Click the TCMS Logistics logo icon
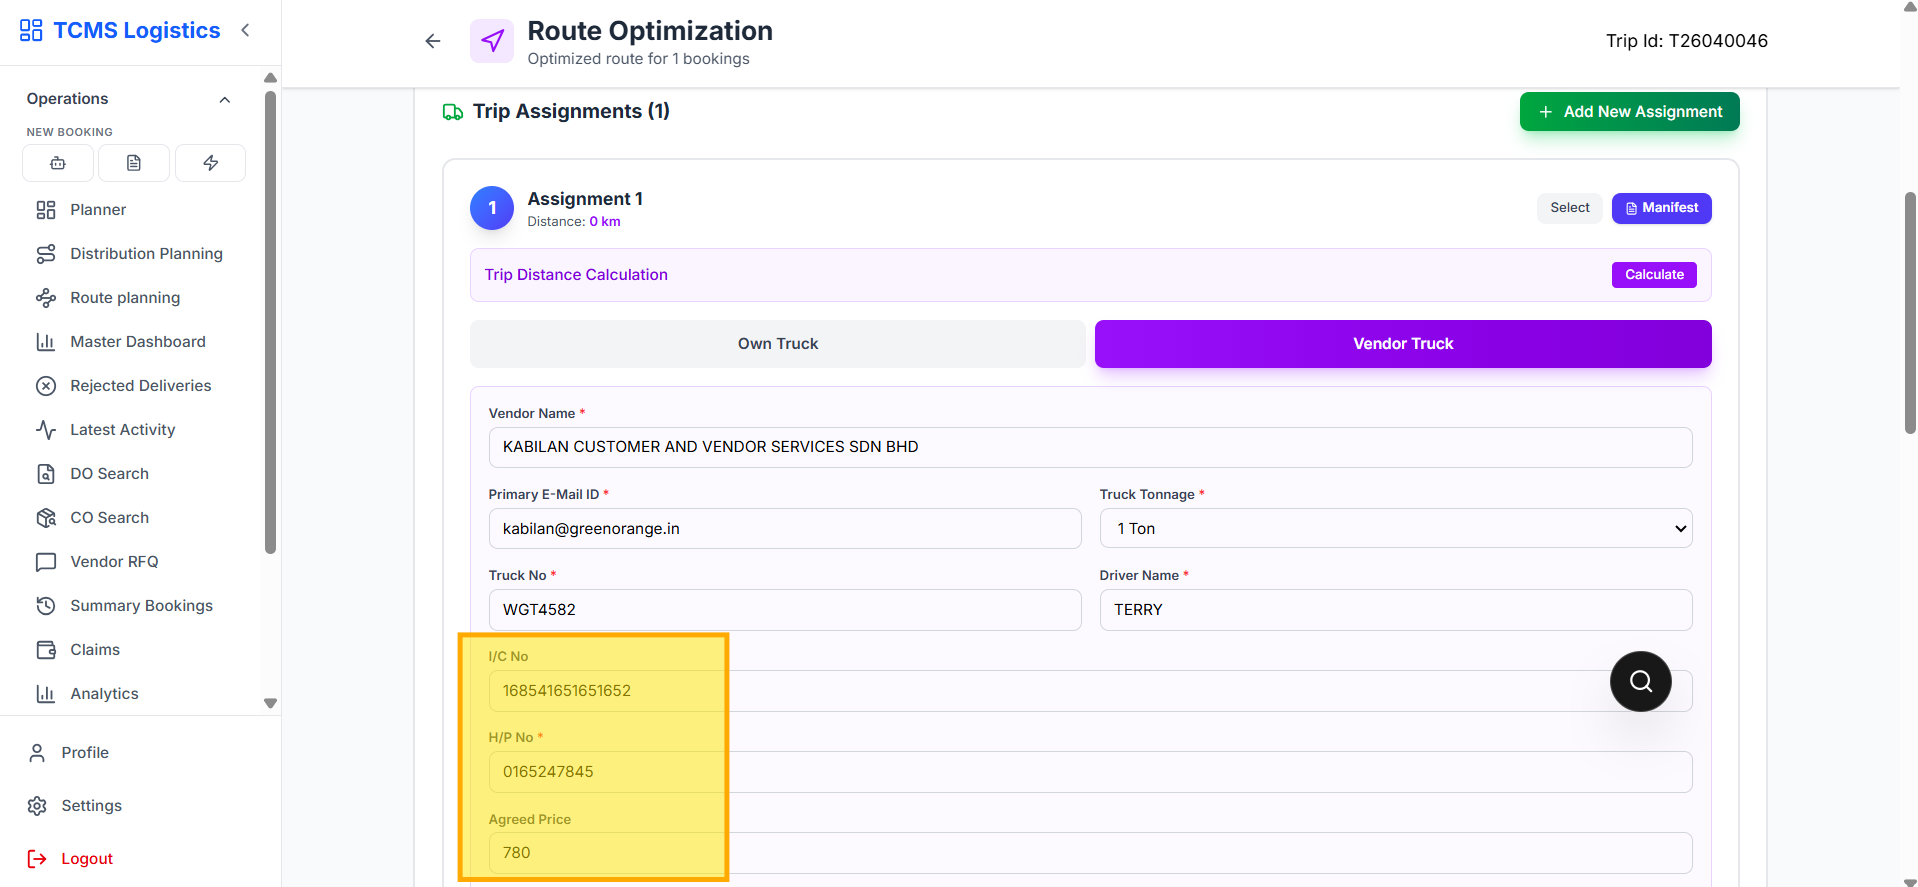Image resolution: width=1918 pixels, height=887 pixels. (31, 30)
